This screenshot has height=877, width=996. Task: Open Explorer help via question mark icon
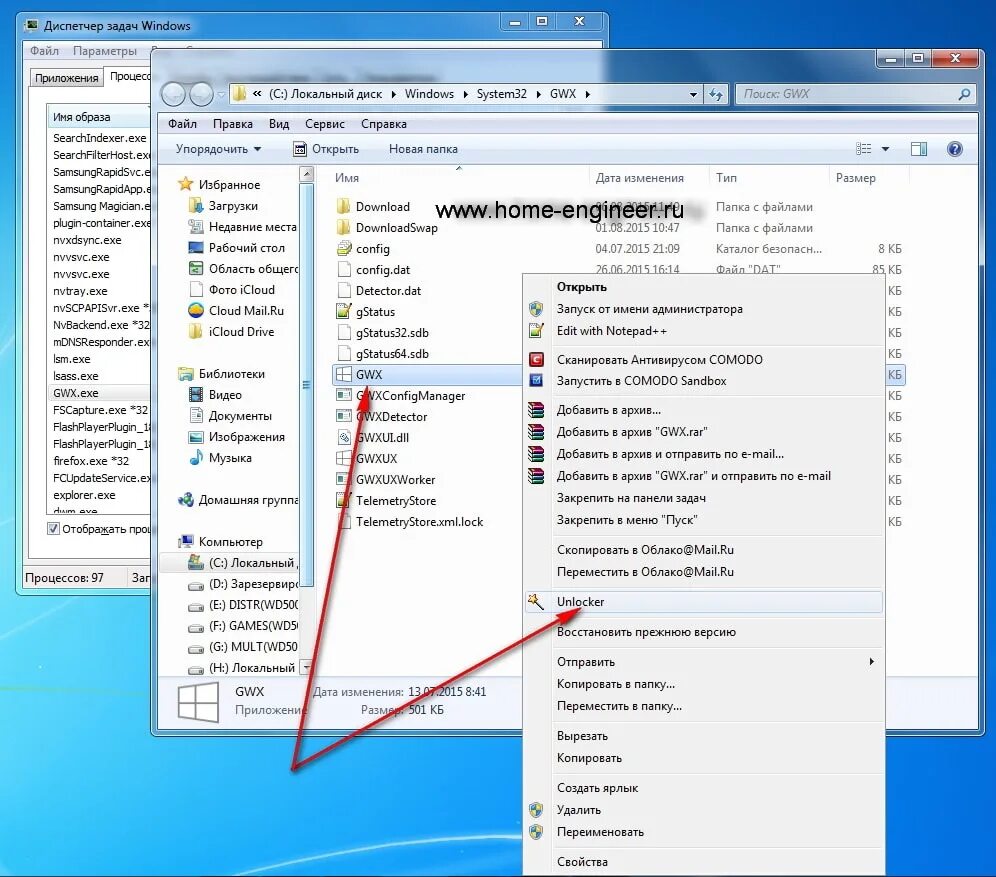955,148
